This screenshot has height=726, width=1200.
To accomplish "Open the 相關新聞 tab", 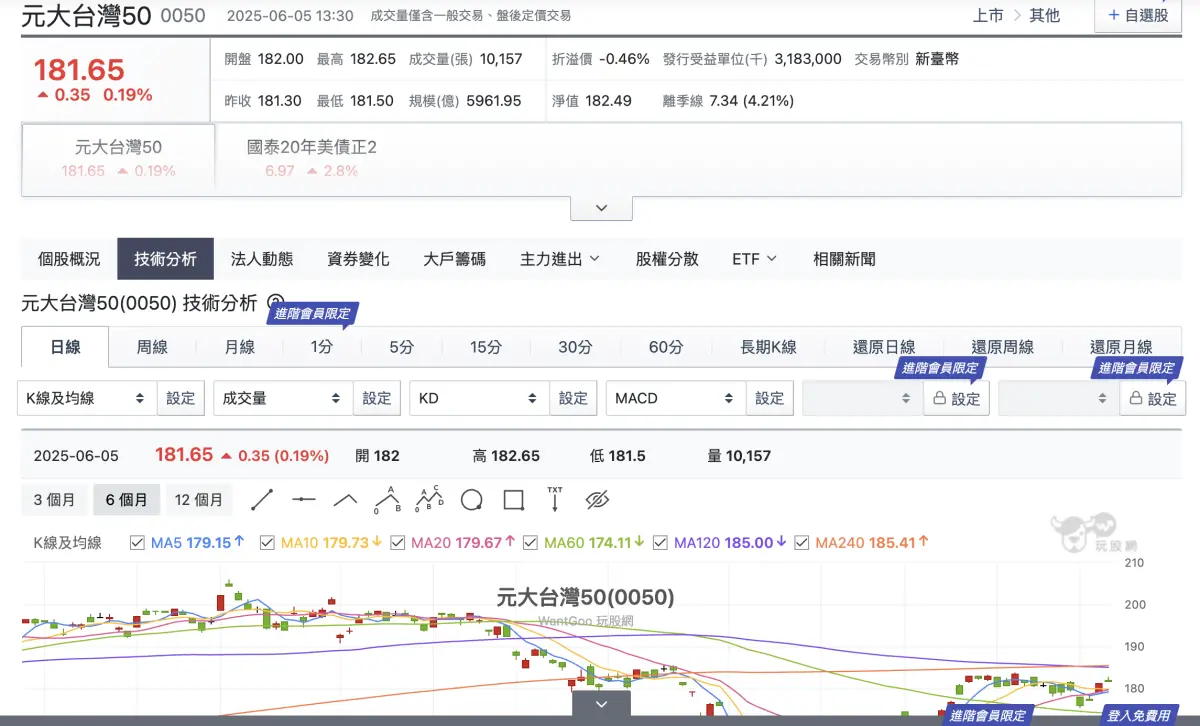I will coord(844,259).
